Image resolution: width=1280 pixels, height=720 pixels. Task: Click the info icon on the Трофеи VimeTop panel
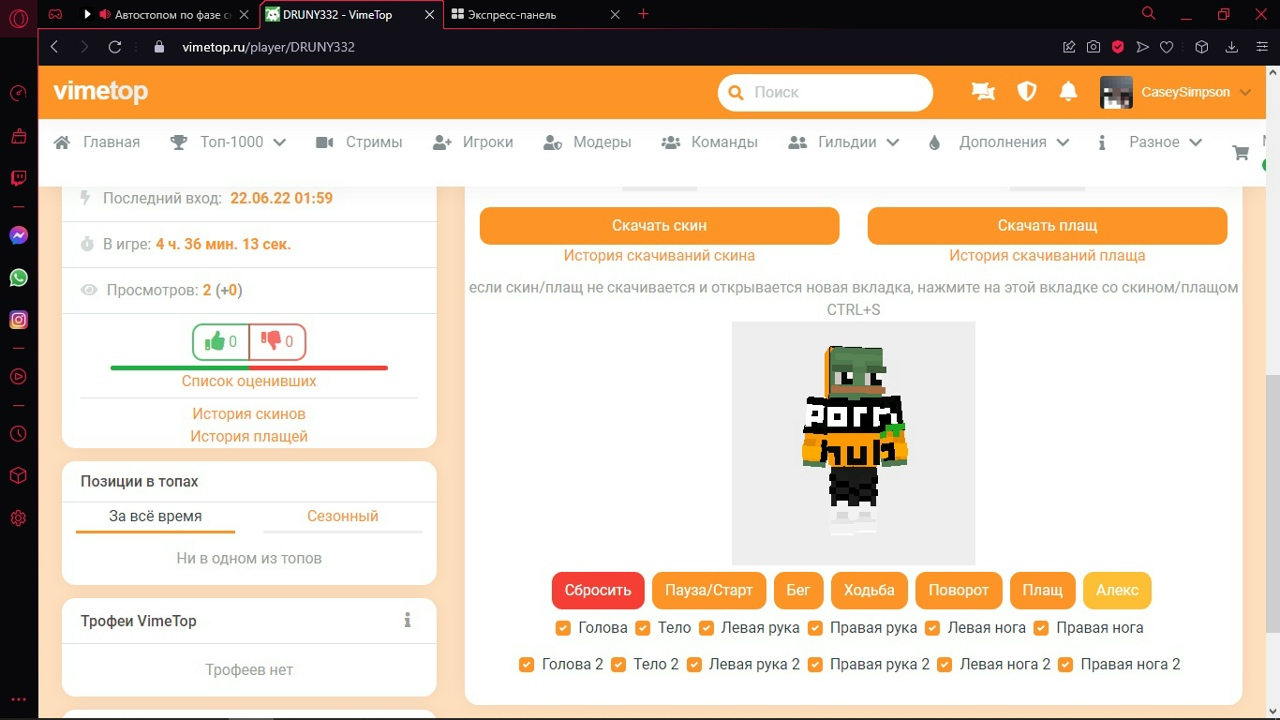tap(407, 620)
